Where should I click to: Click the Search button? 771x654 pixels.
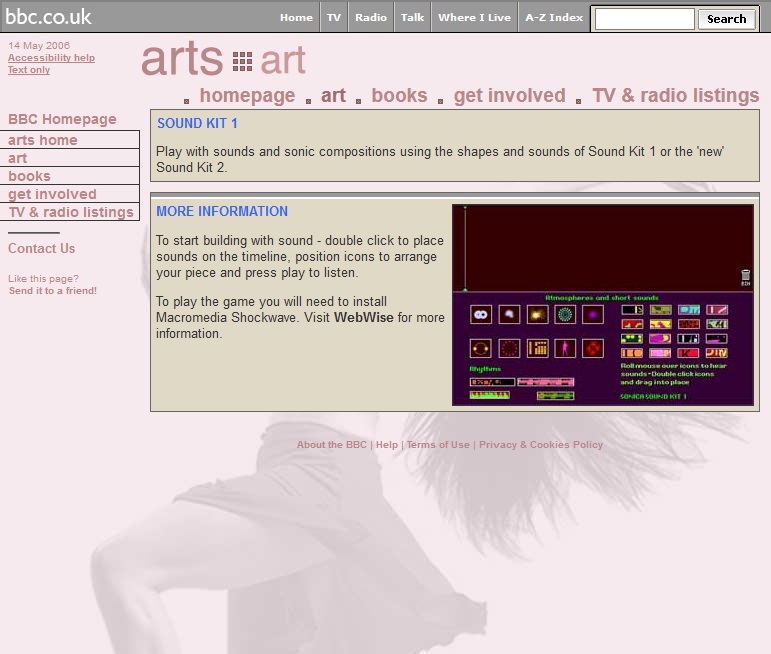coord(726,19)
